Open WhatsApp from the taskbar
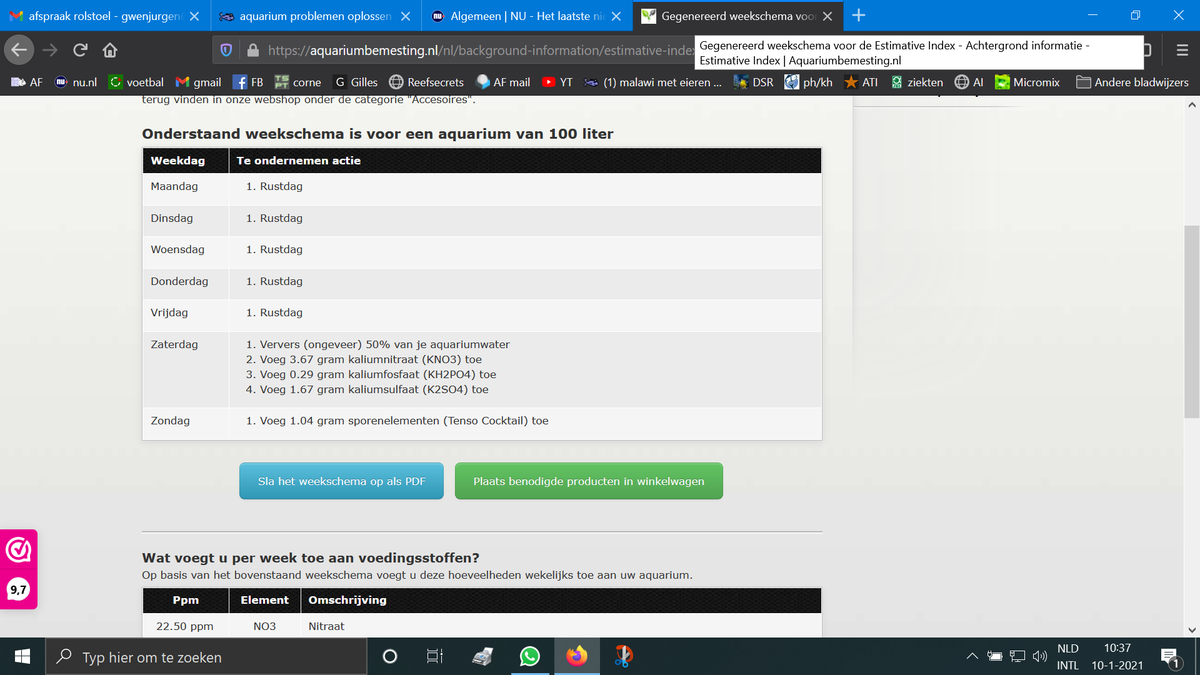 pyautogui.click(x=530, y=657)
